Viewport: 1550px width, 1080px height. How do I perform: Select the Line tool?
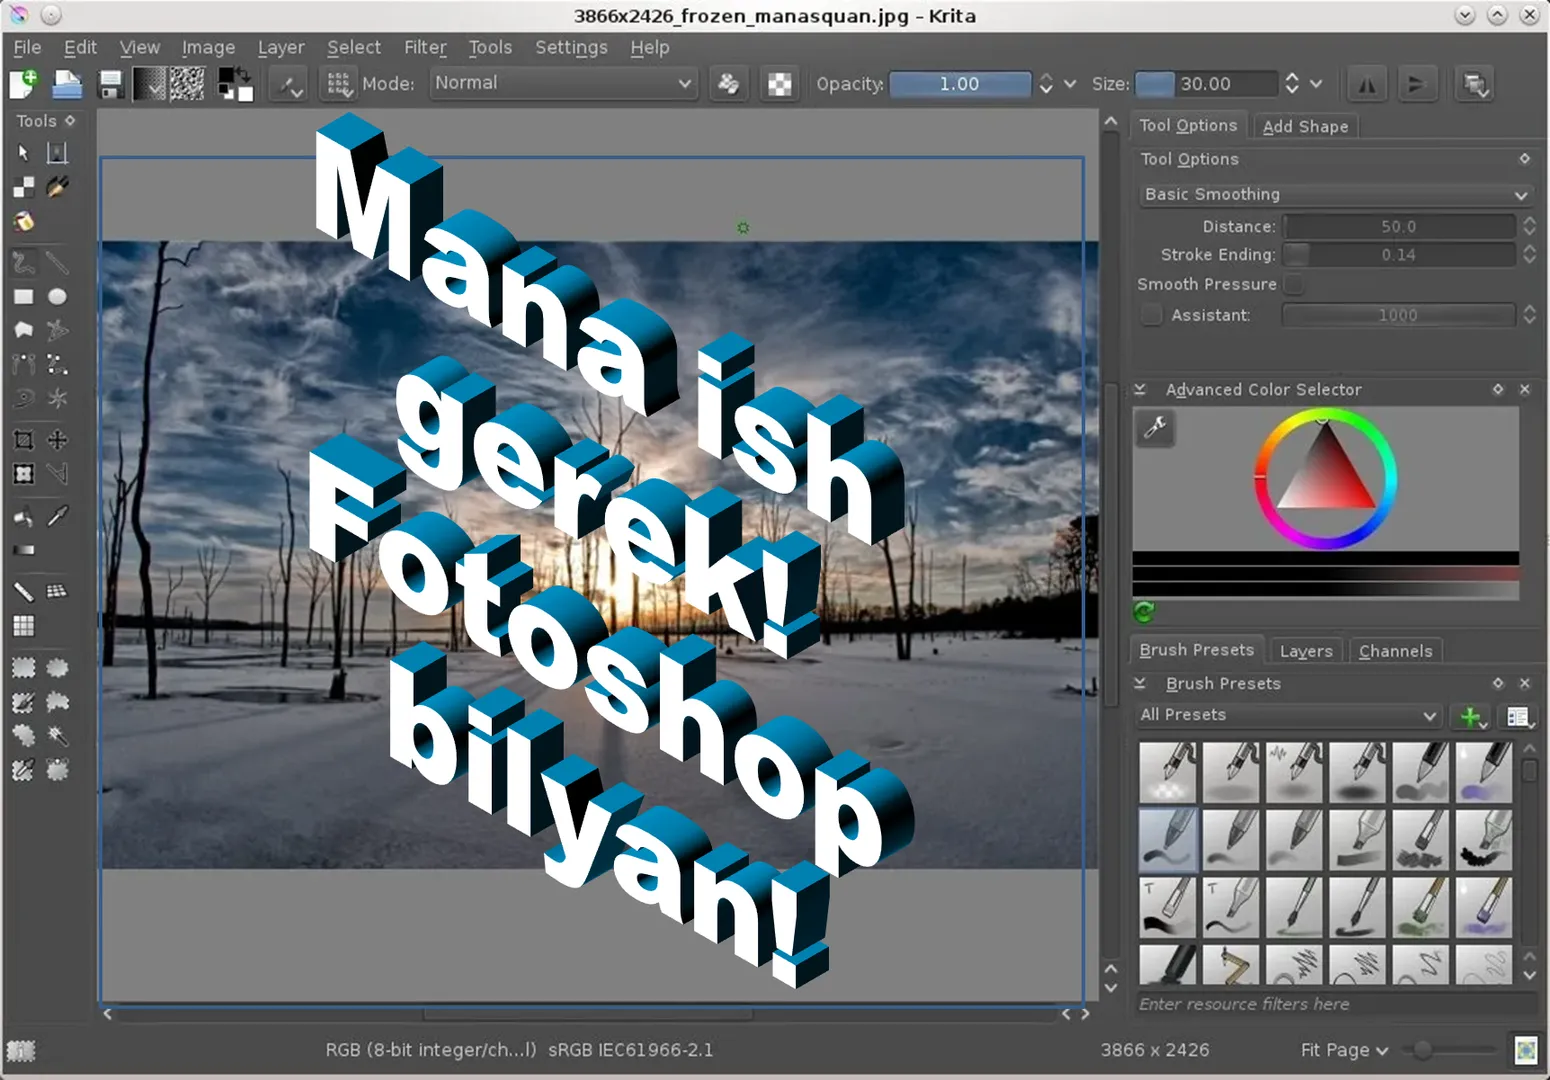tap(57, 263)
